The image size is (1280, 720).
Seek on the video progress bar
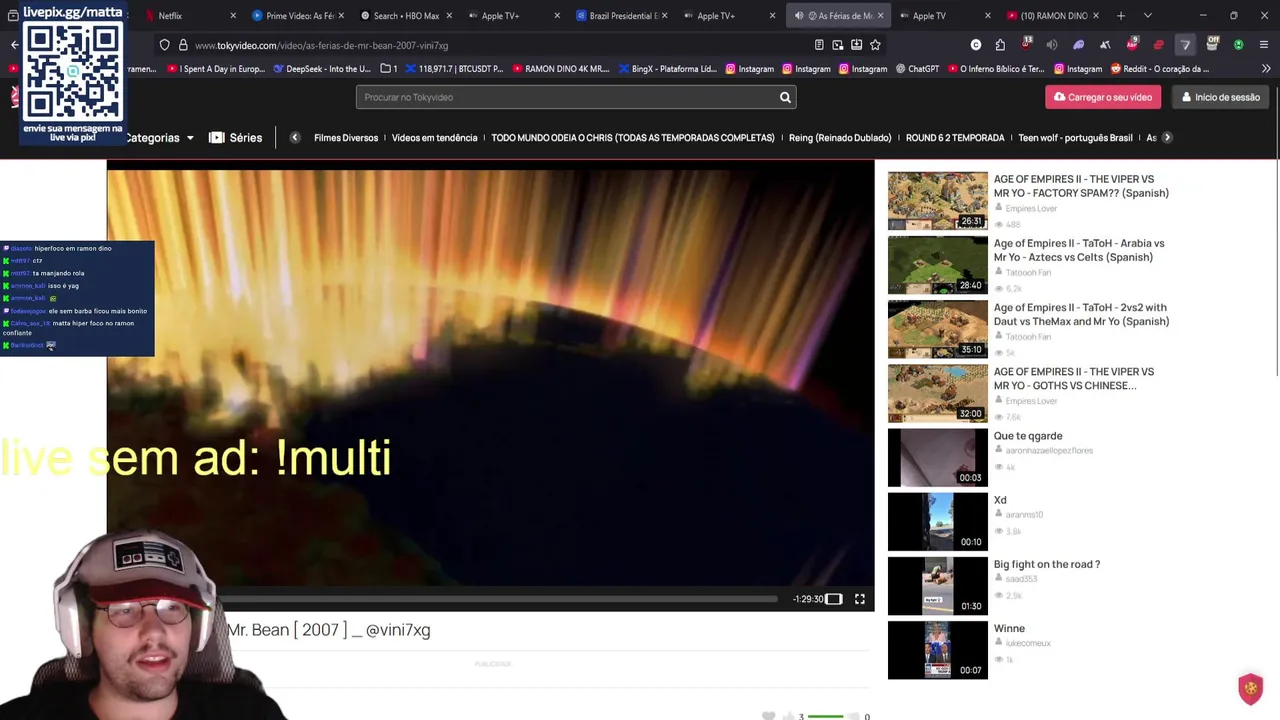(498, 599)
